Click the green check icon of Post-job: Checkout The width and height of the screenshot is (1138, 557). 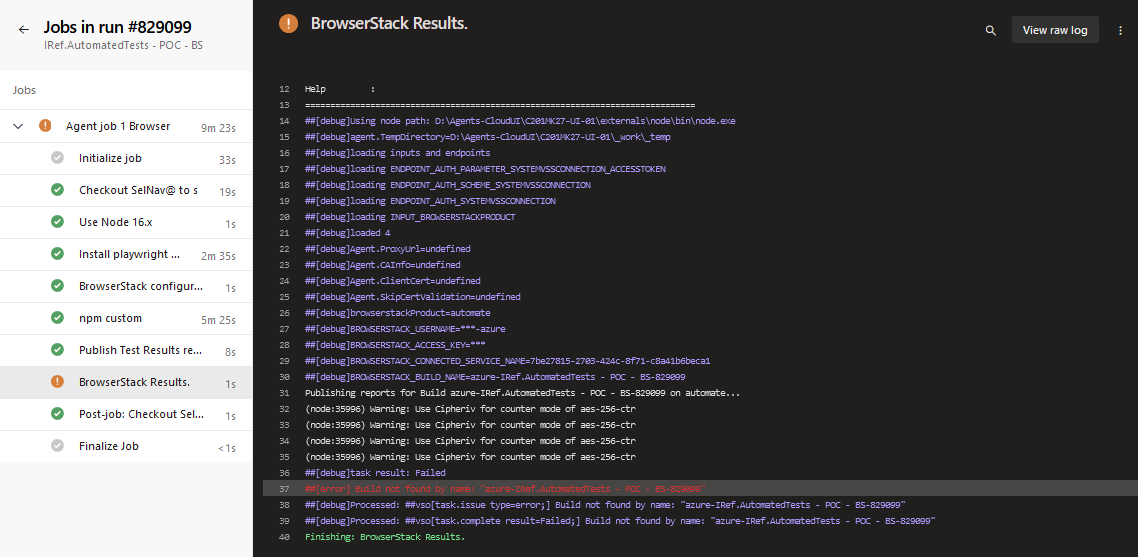click(x=57, y=413)
